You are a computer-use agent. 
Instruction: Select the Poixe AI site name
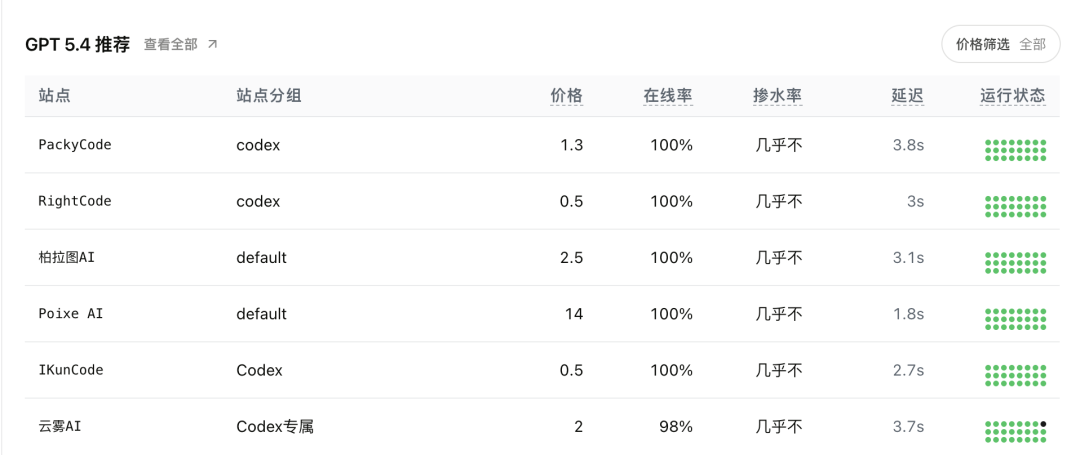point(71,313)
